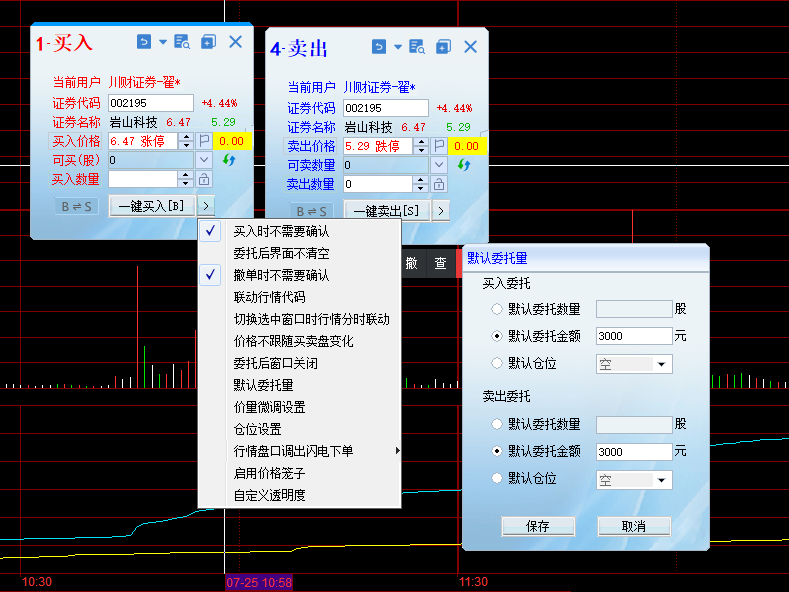Open 默认仓位 dropdown under 卖出委托
Image resolution: width=789 pixels, height=592 pixels.
pyautogui.click(x=634, y=480)
